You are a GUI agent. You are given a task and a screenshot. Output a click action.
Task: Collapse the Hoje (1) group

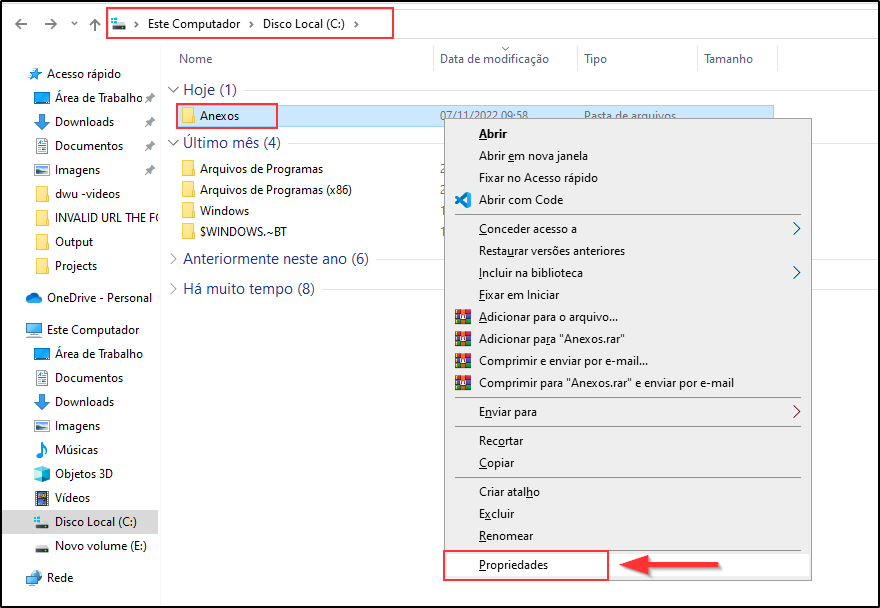[x=173, y=91]
